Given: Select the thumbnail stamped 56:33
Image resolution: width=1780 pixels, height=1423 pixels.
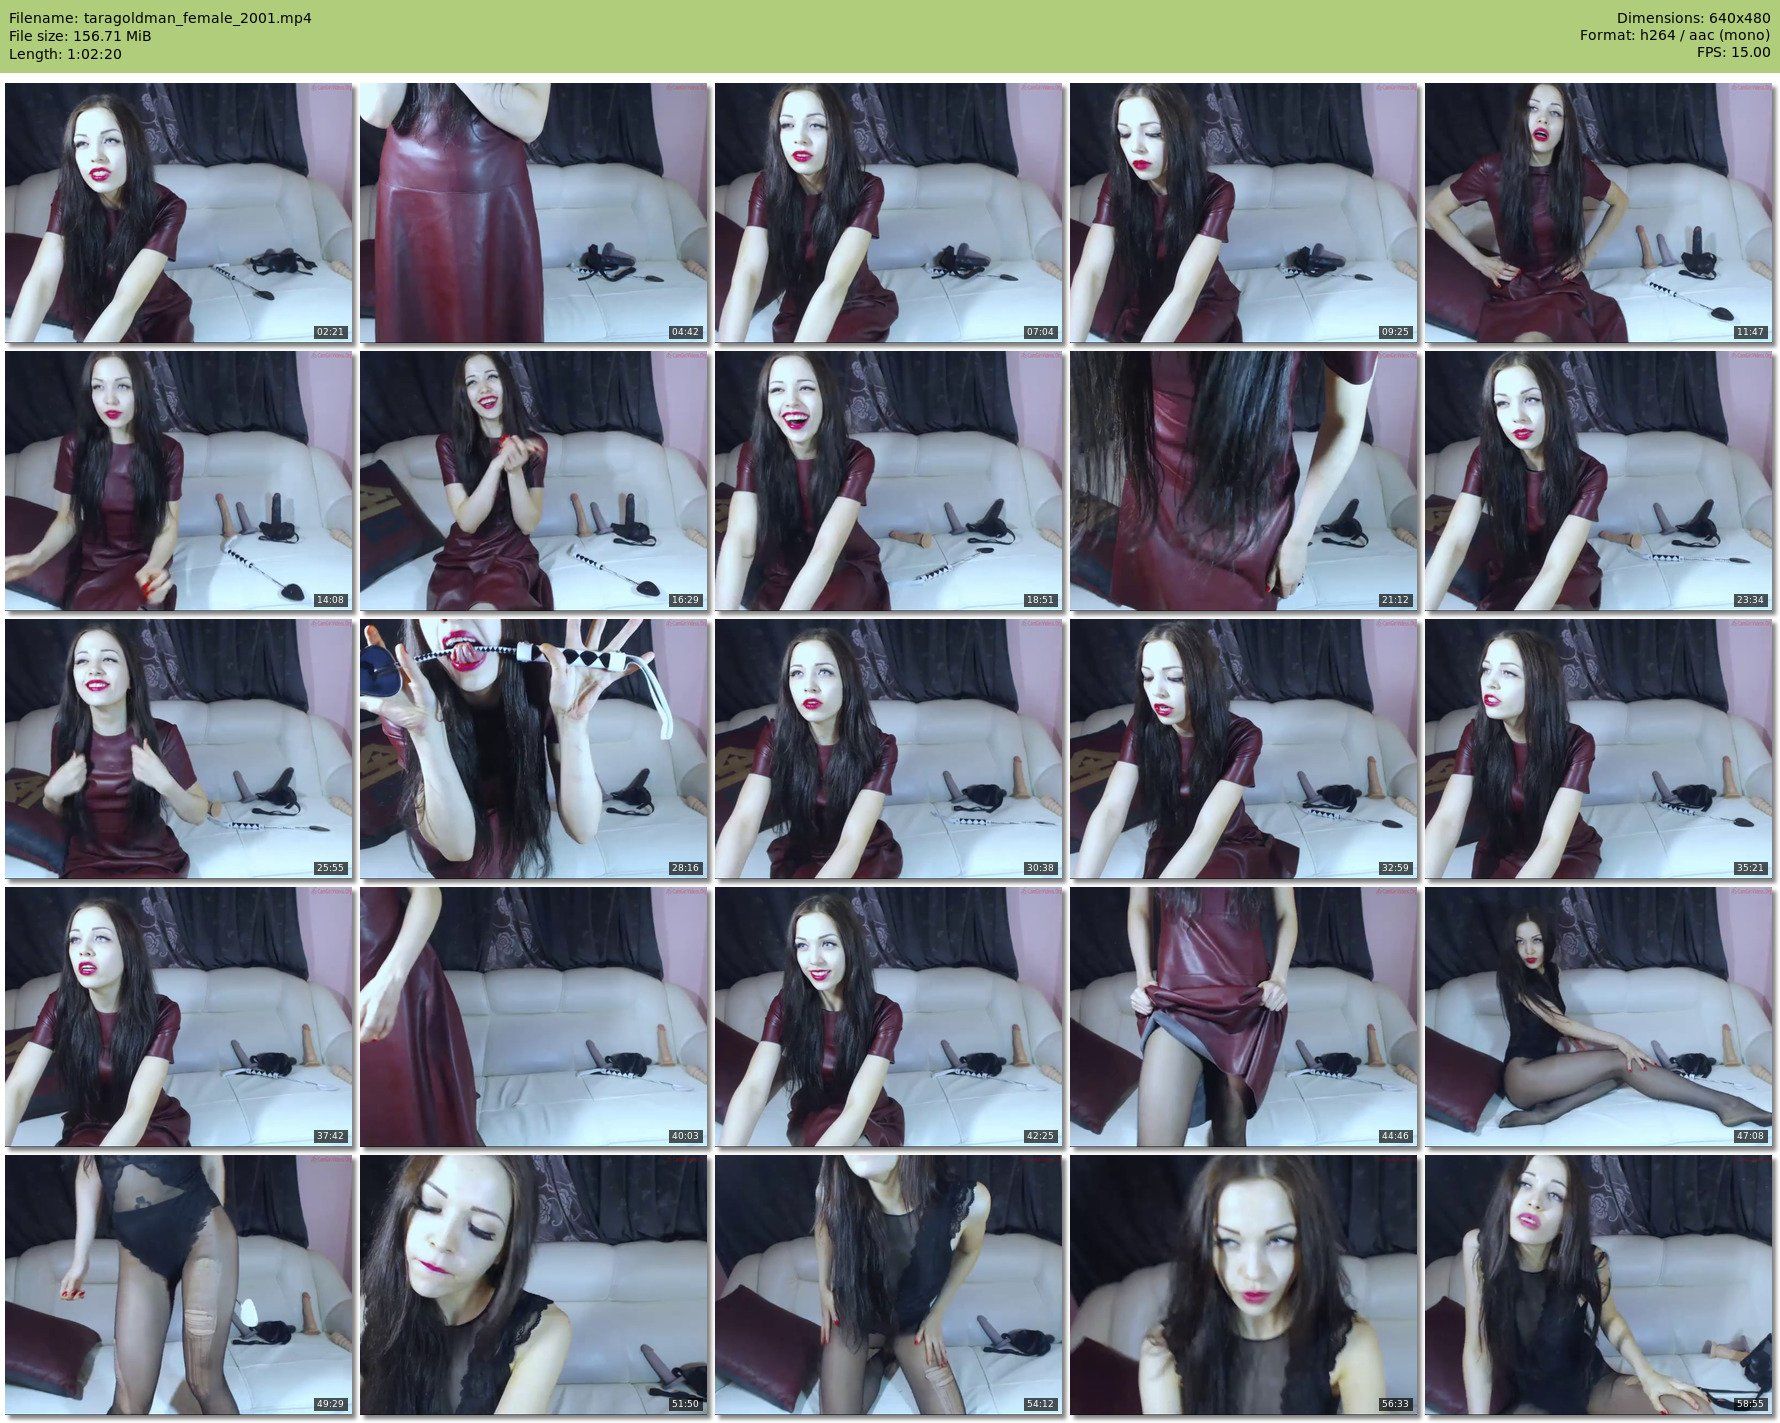Looking at the screenshot, I should (x=1244, y=1285).
